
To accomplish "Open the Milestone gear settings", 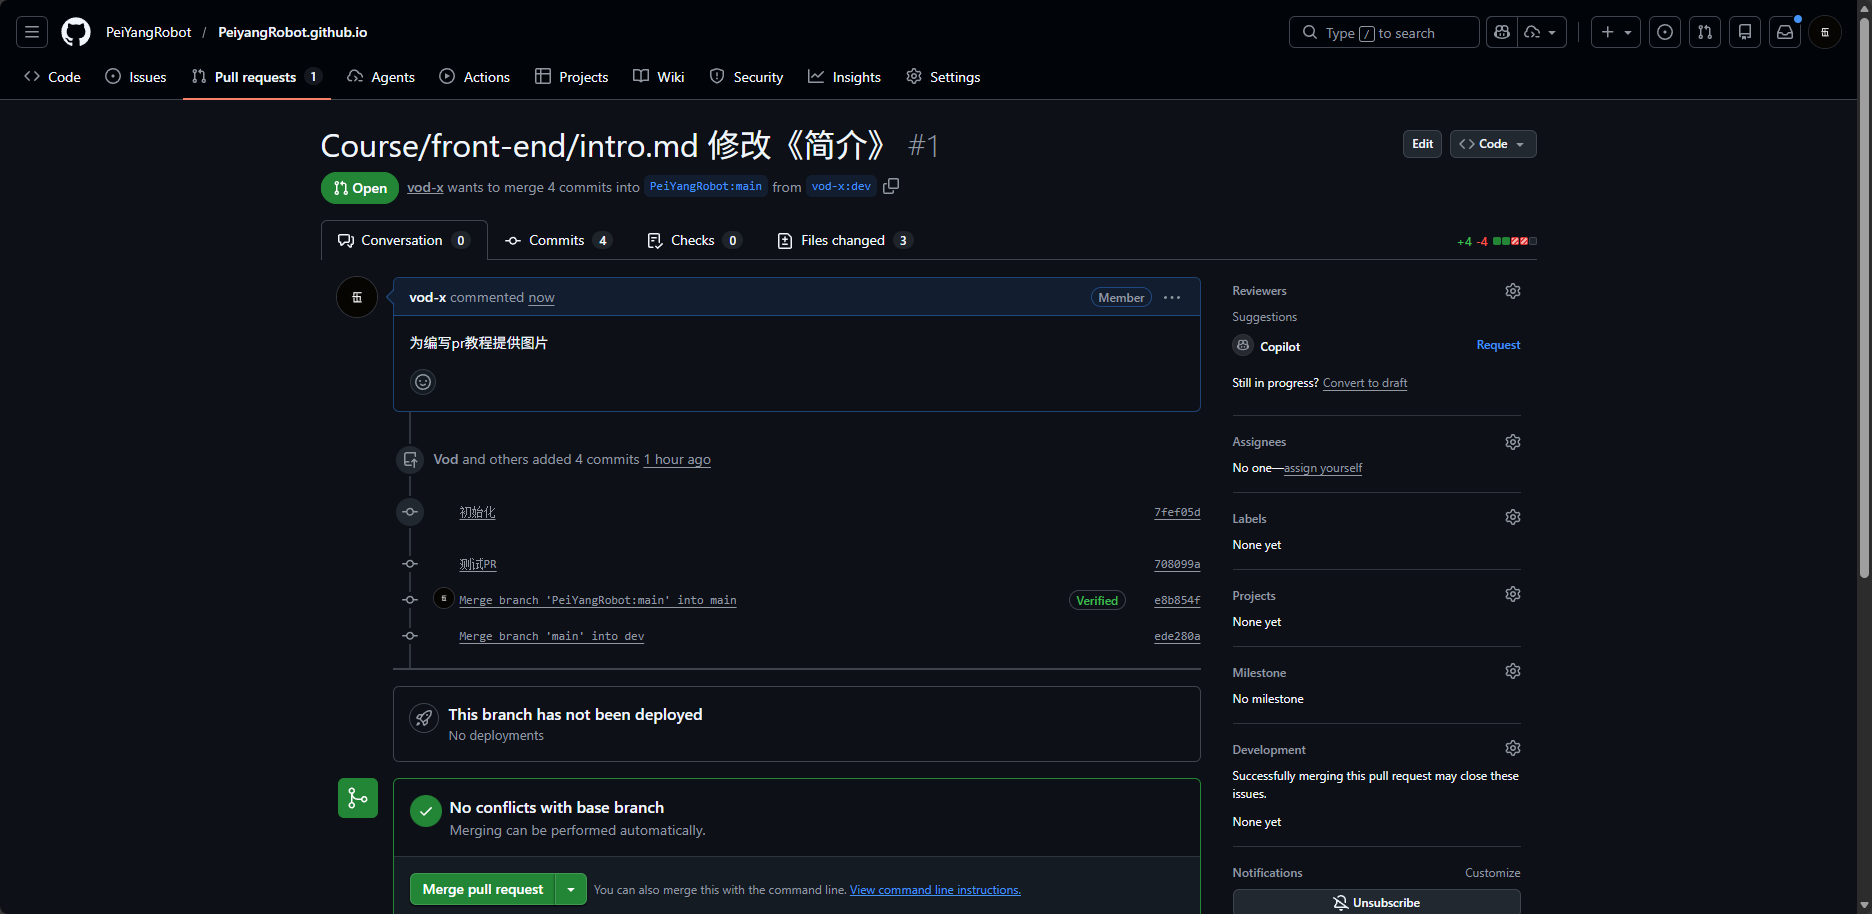I will pos(1513,671).
